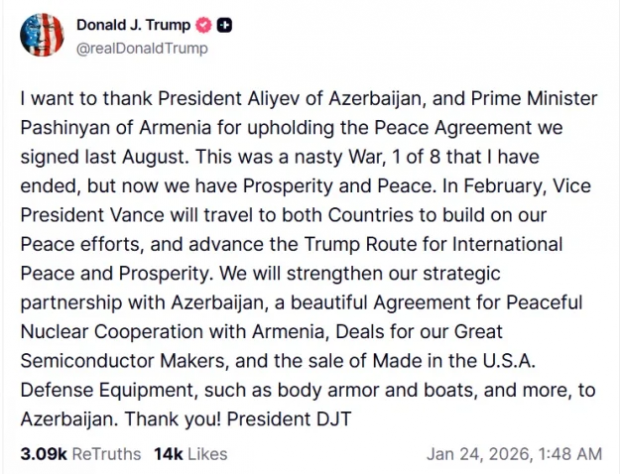Open the flag-themed profile avatar
The width and height of the screenshot is (620, 474).
point(40,35)
